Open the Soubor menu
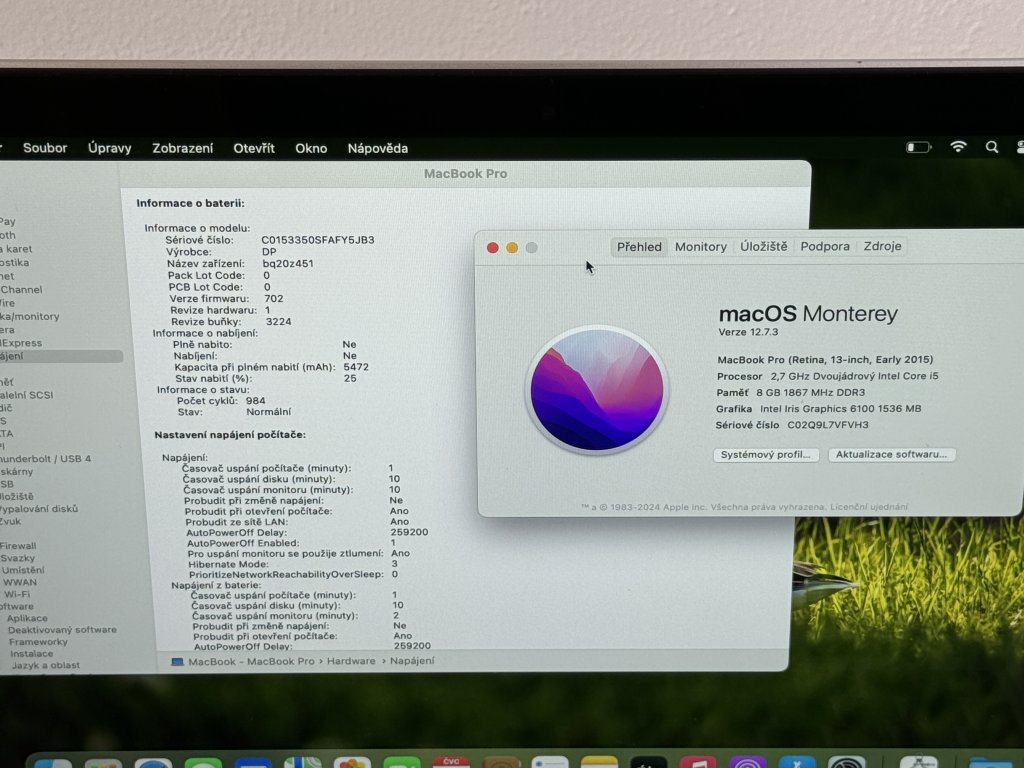This screenshot has height=768, width=1024. [45, 148]
